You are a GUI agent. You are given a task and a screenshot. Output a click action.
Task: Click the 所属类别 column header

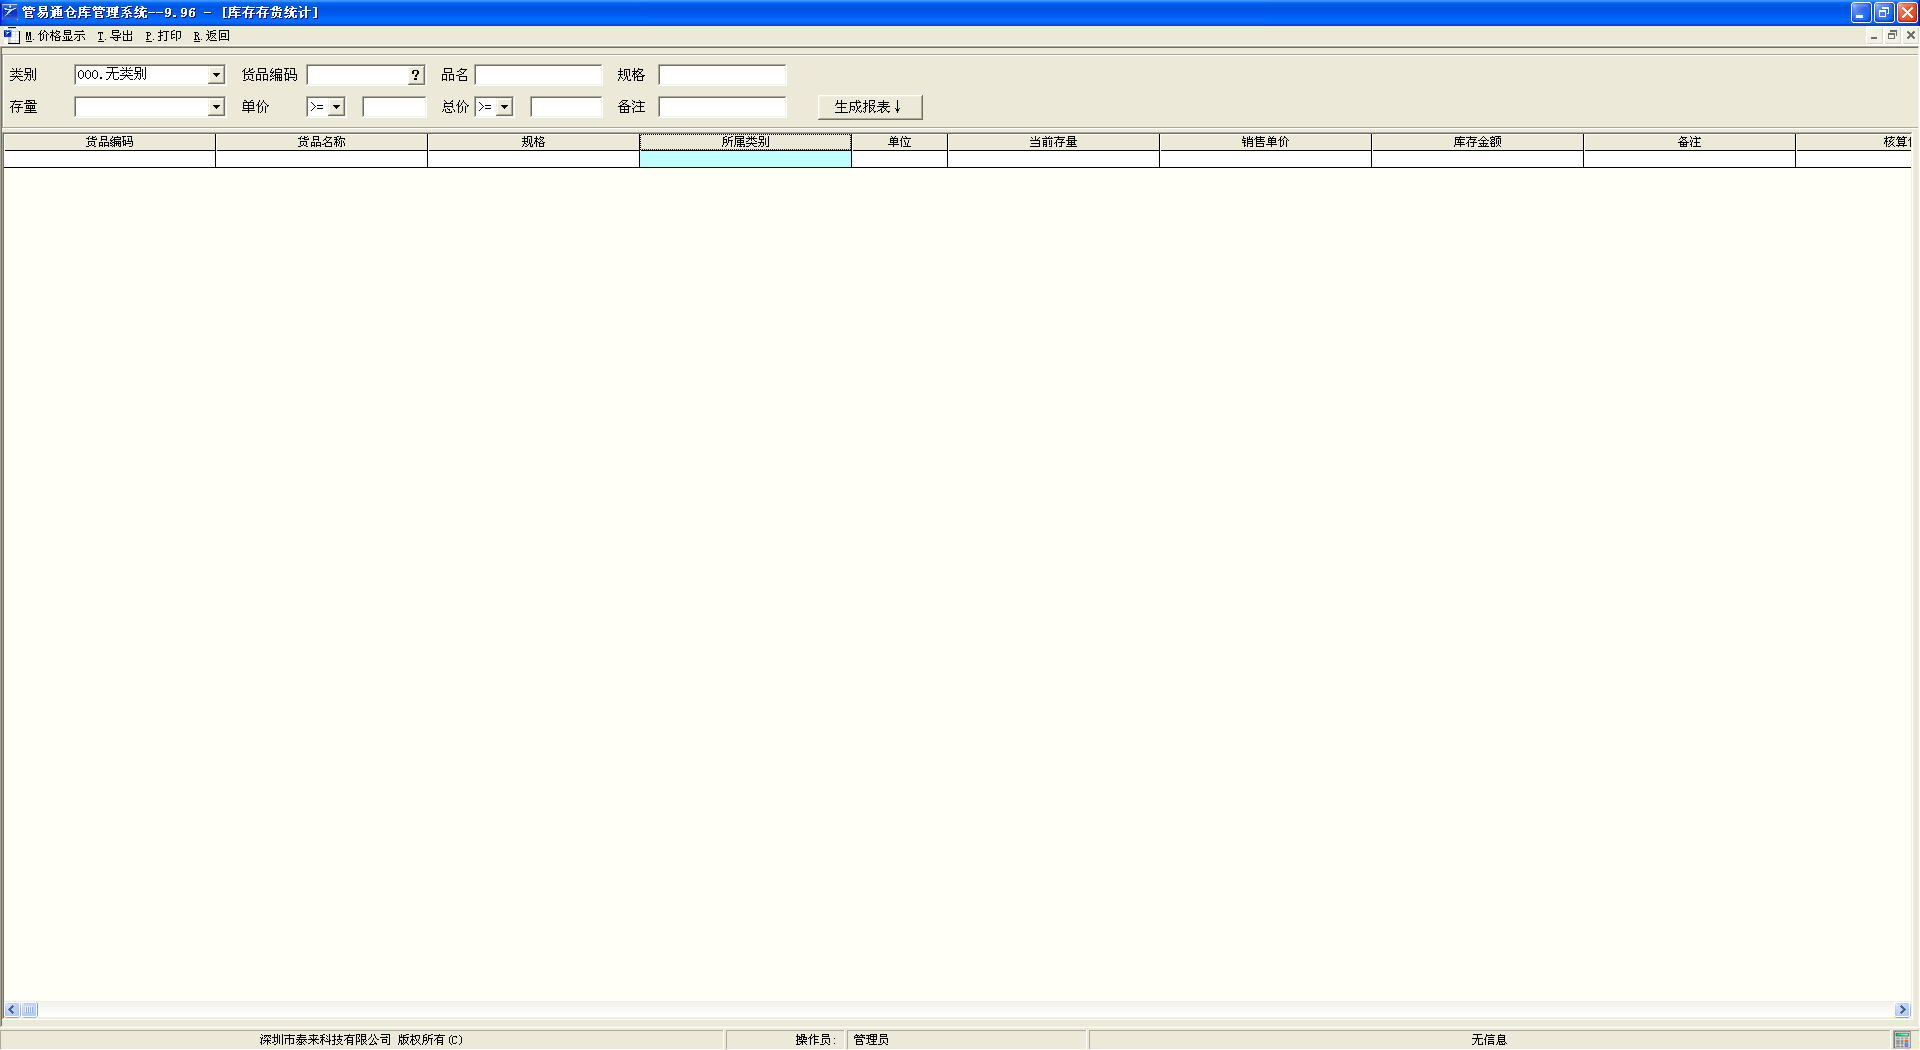(745, 142)
